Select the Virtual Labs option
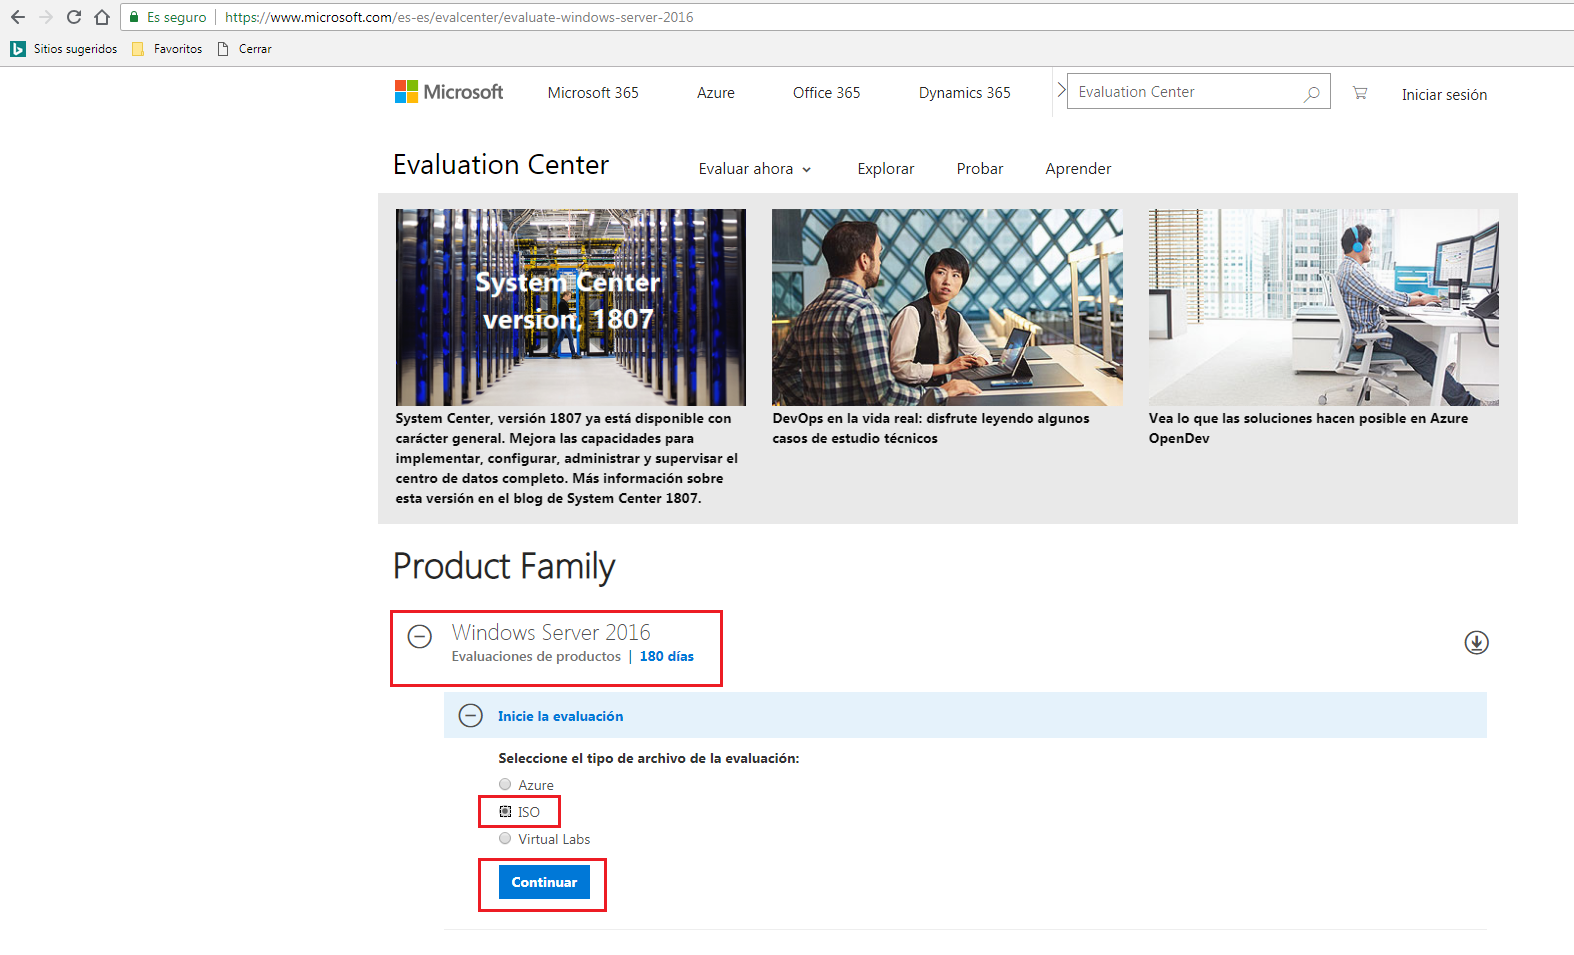This screenshot has height=955, width=1574. [505, 838]
